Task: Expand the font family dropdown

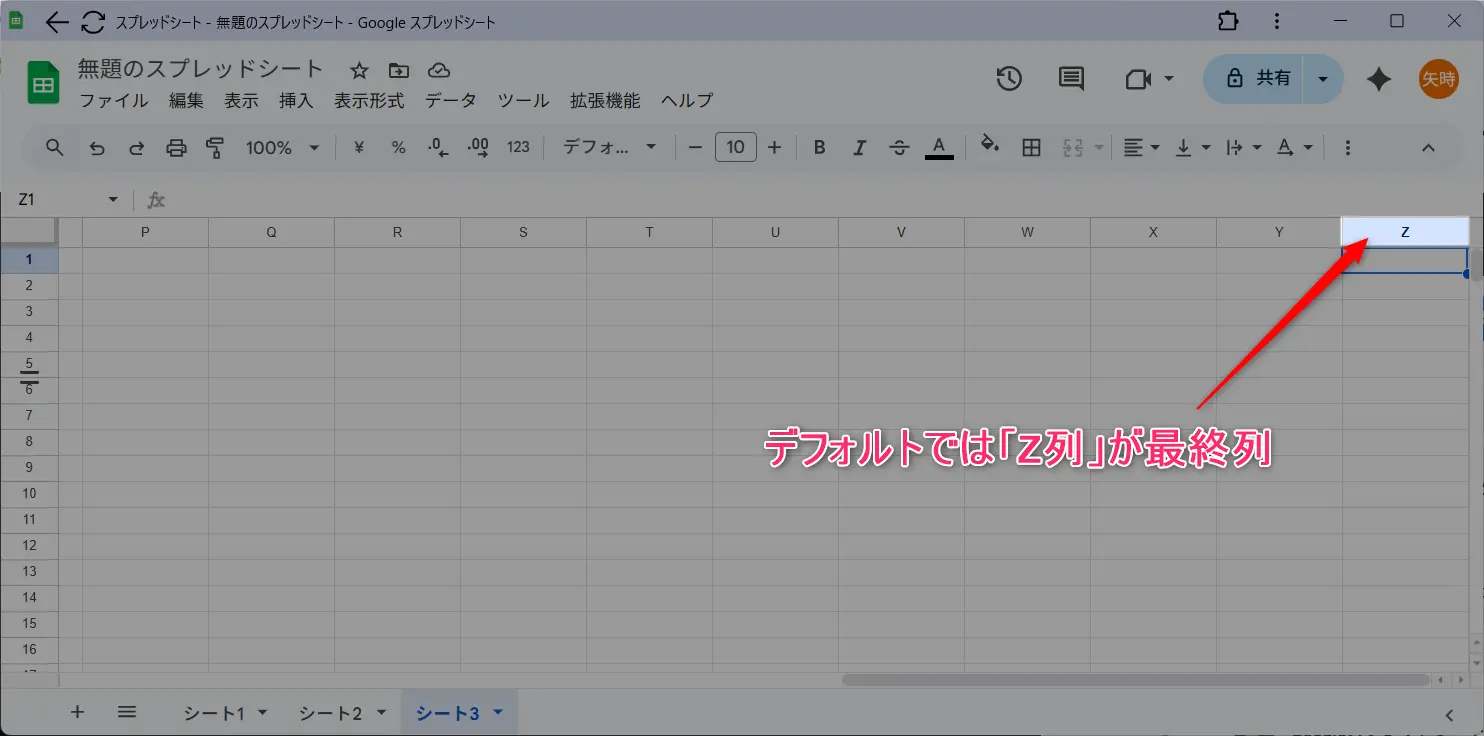Action: [609, 148]
